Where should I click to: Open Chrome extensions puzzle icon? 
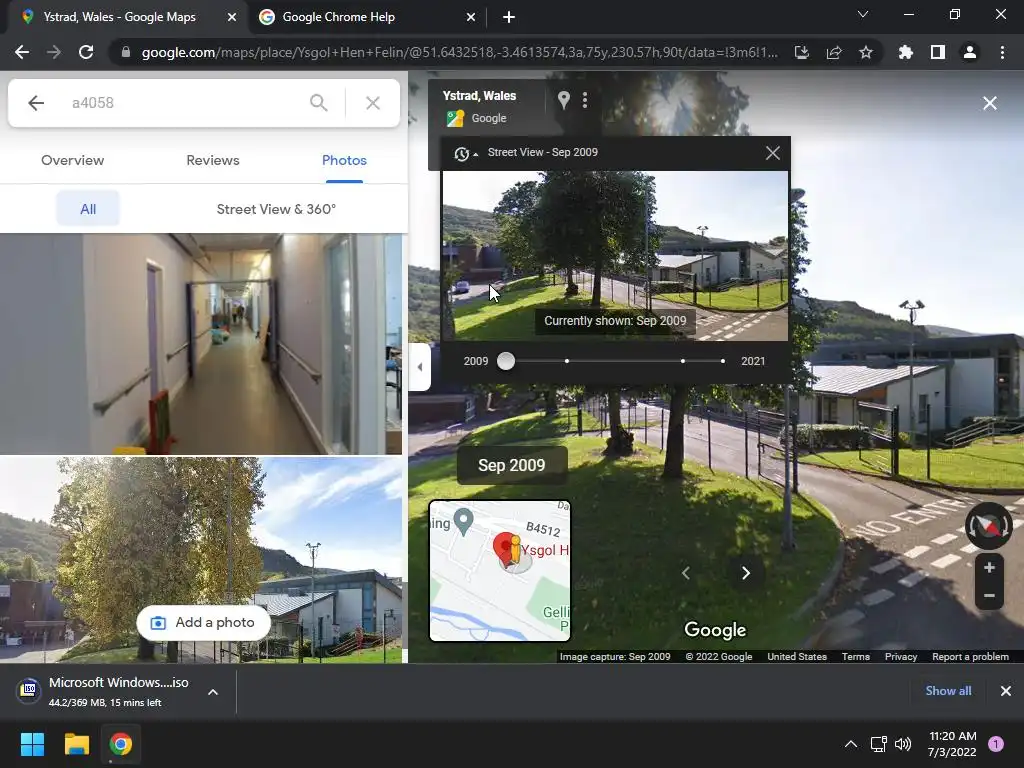(905, 52)
